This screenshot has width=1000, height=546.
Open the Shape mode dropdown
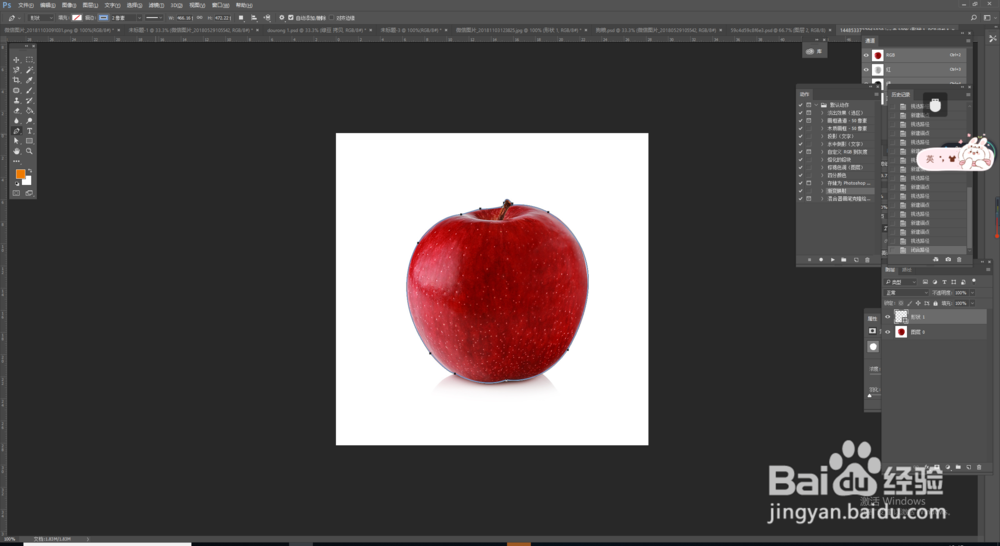41,18
